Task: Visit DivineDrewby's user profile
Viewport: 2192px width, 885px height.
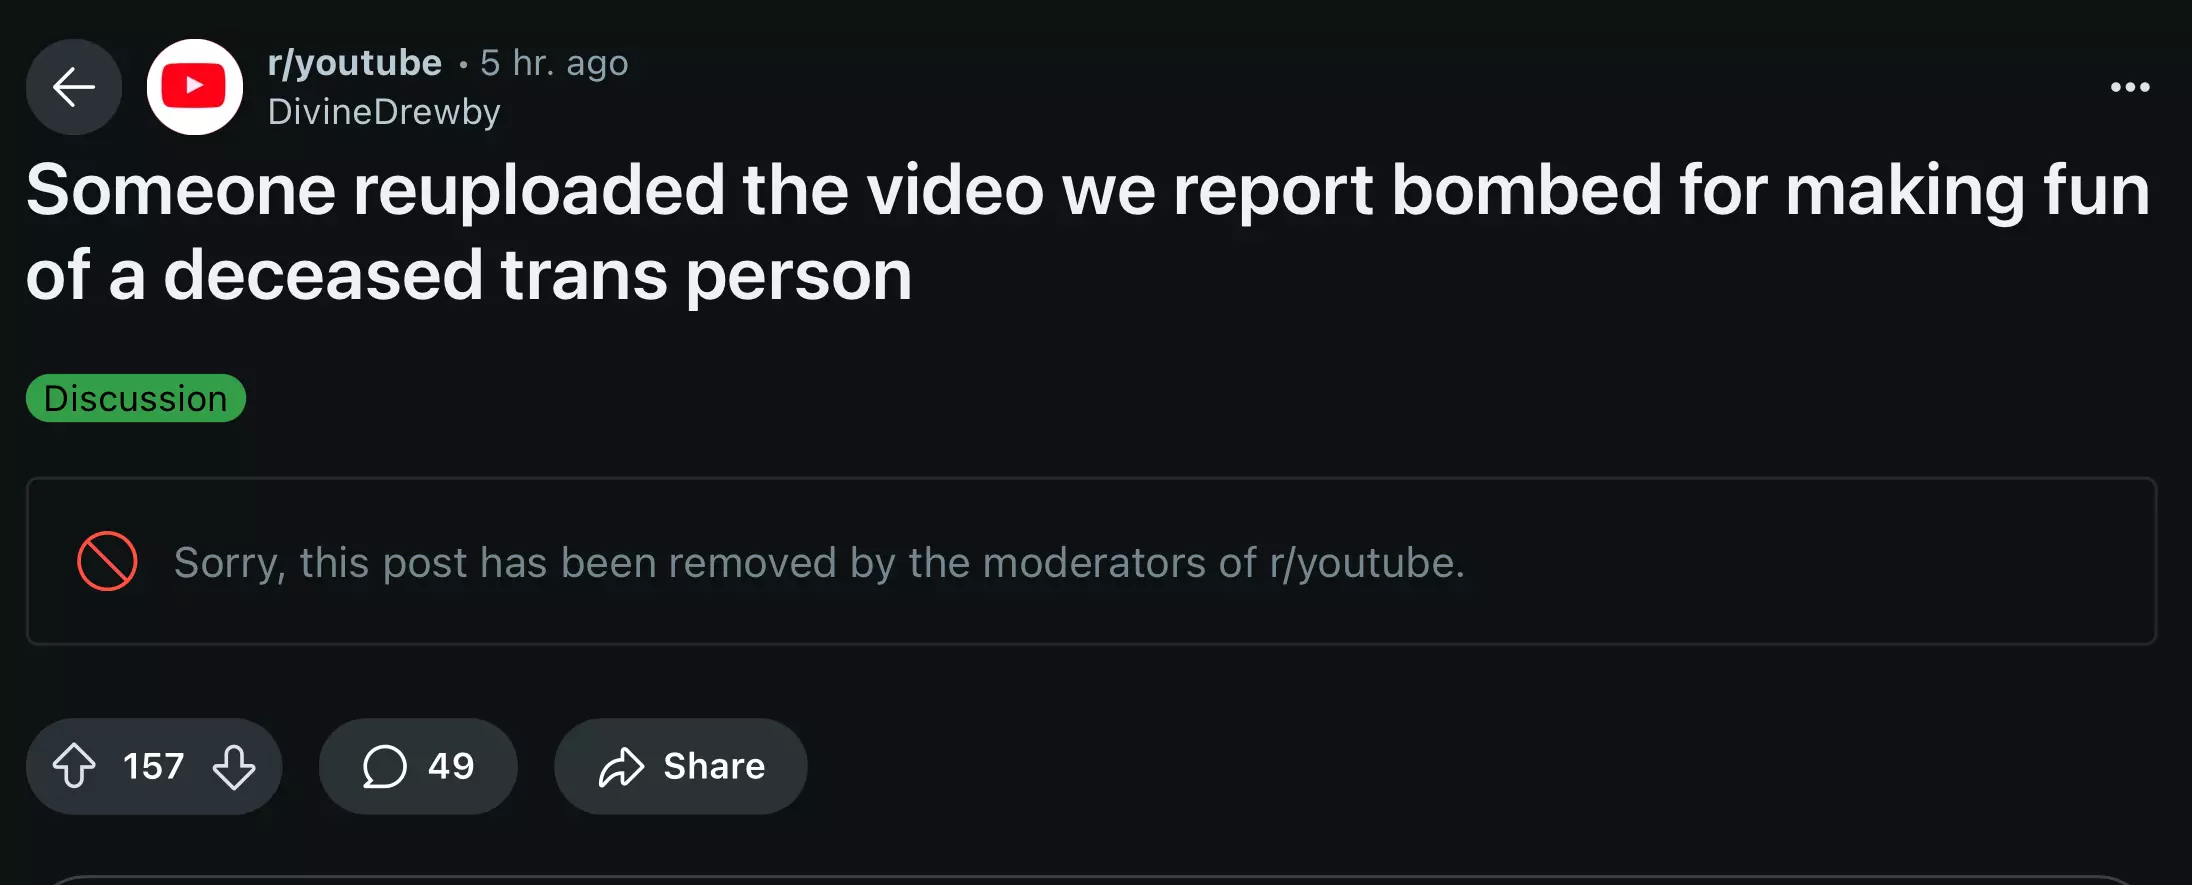Action: click(384, 112)
